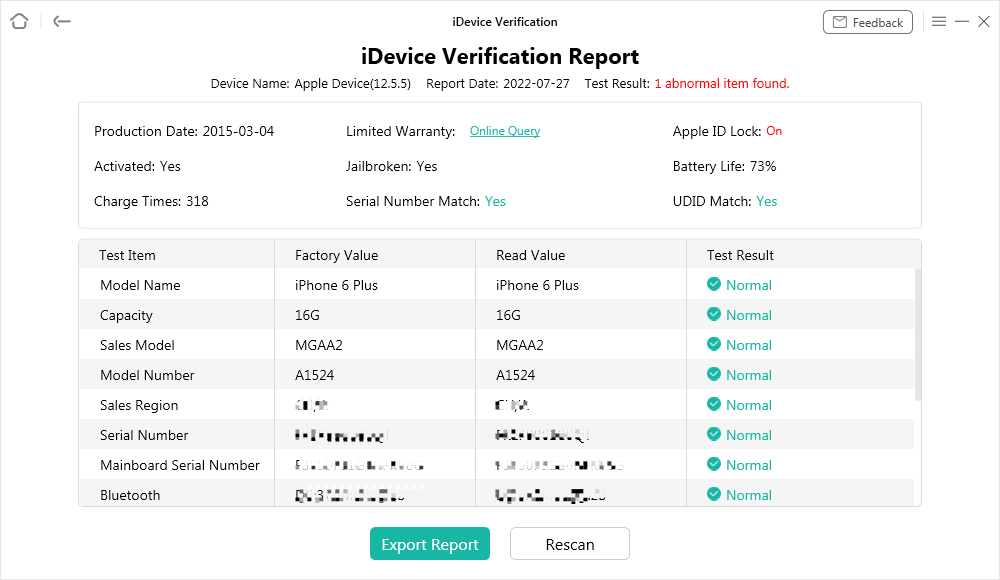Click the Capacity normal checkmark icon
Image resolution: width=1000 pixels, height=580 pixels.
[714, 315]
